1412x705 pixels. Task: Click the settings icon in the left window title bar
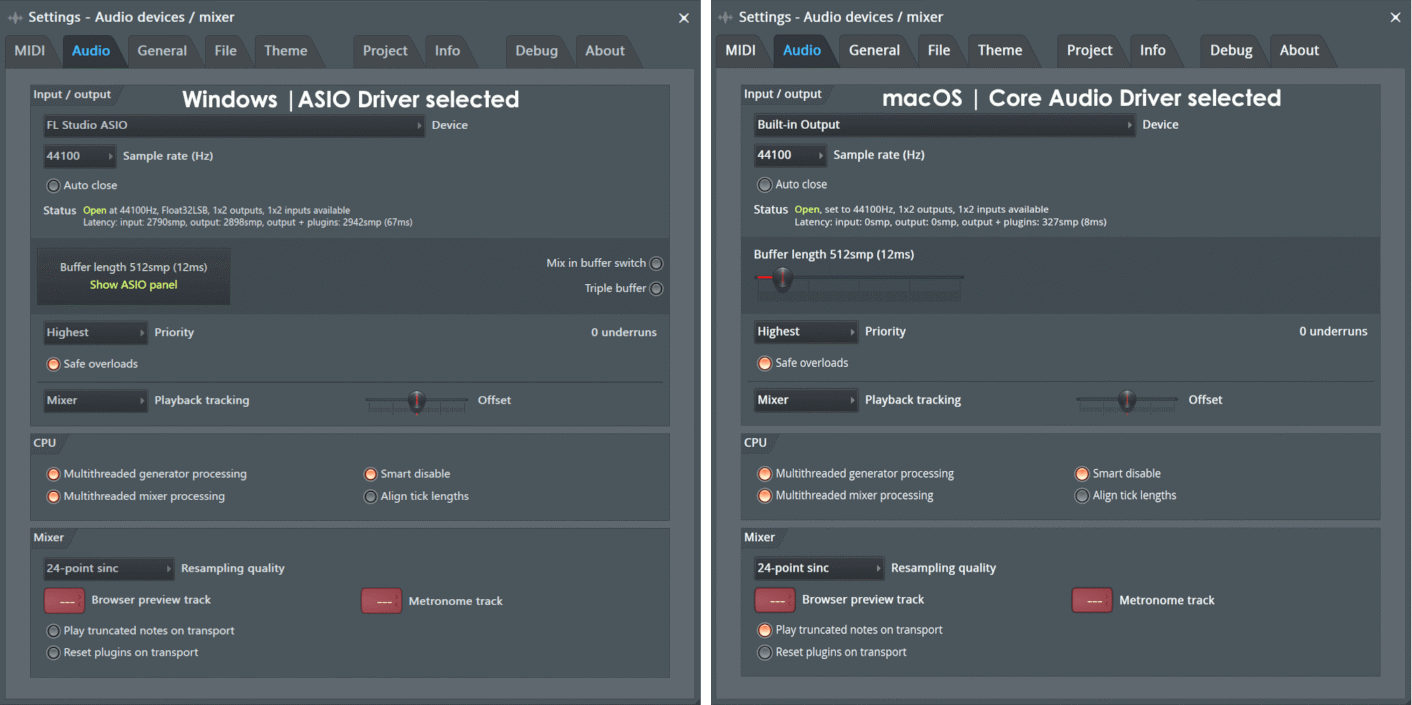(15, 18)
